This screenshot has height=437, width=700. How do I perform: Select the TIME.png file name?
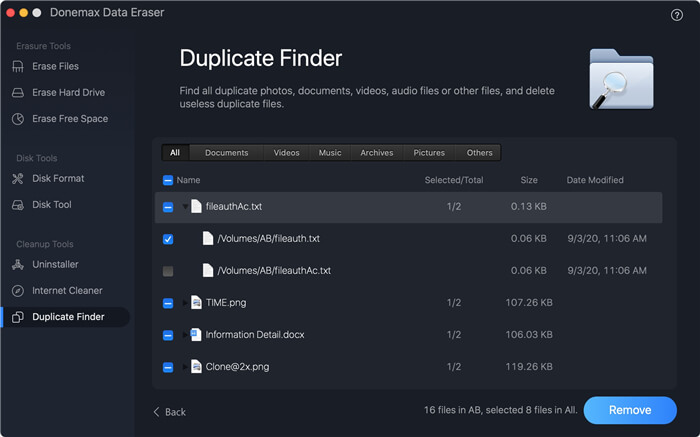(226, 303)
